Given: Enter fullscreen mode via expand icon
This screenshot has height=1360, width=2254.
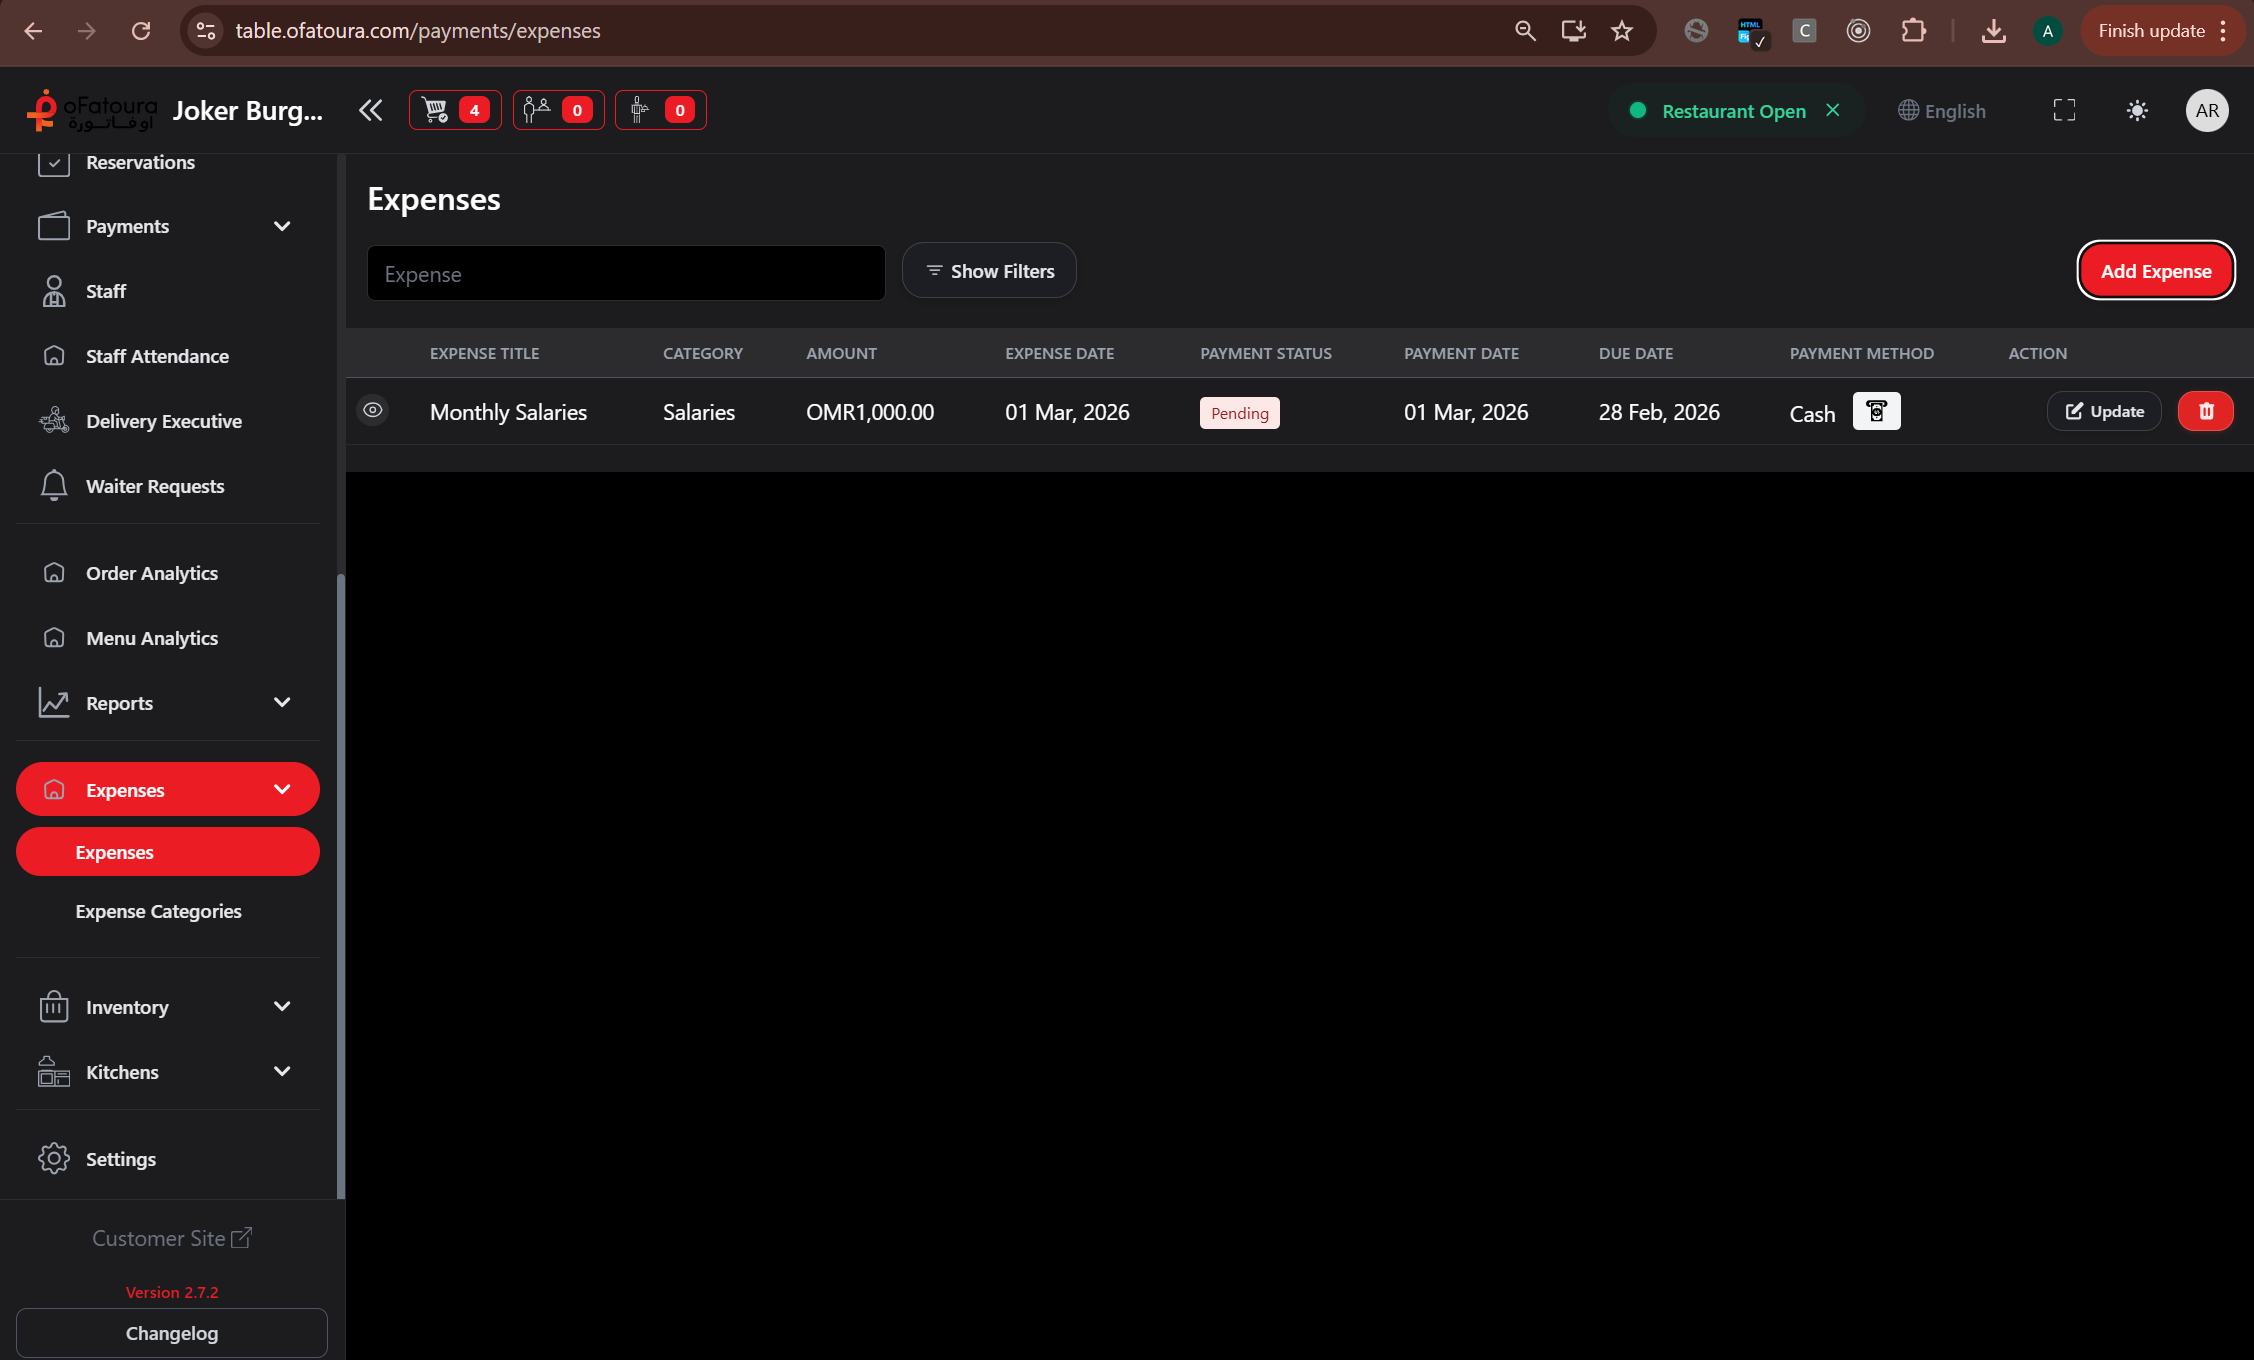Looking at the screenshot, I should pyautogui.click(x=2064, y=110).
